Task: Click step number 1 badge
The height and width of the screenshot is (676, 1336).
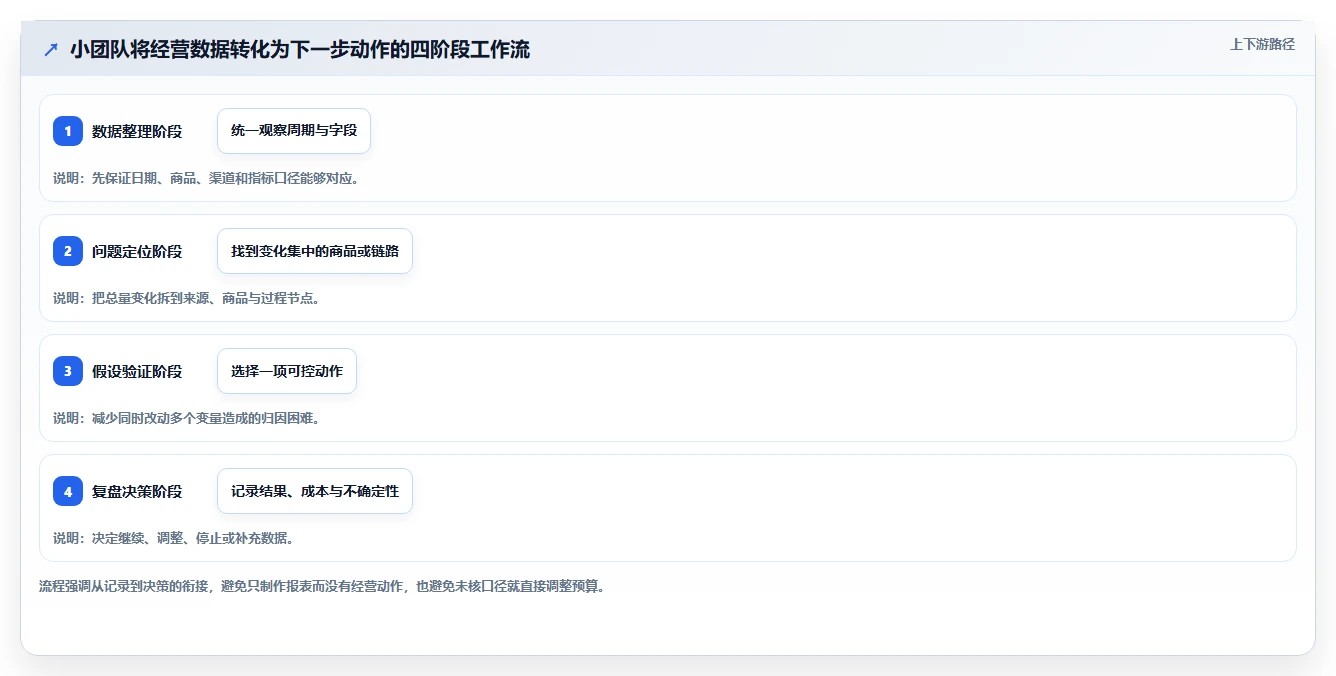Action: click(68, 131)
